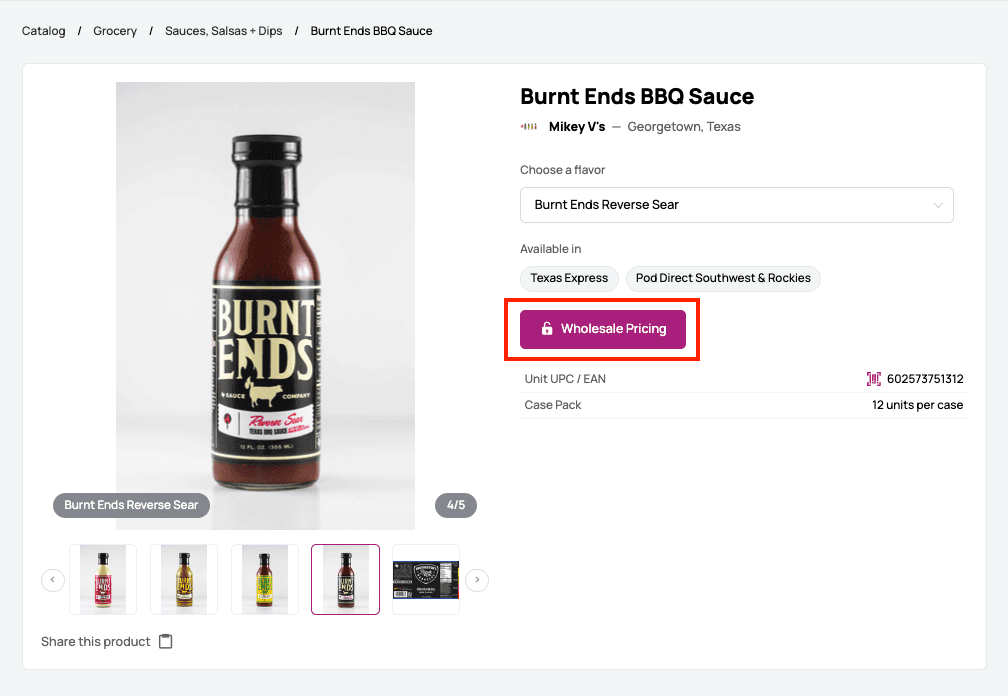Click the Mikey V's seller name link
The height and width of the screenshot is (696, 1008).
(577, 127)
